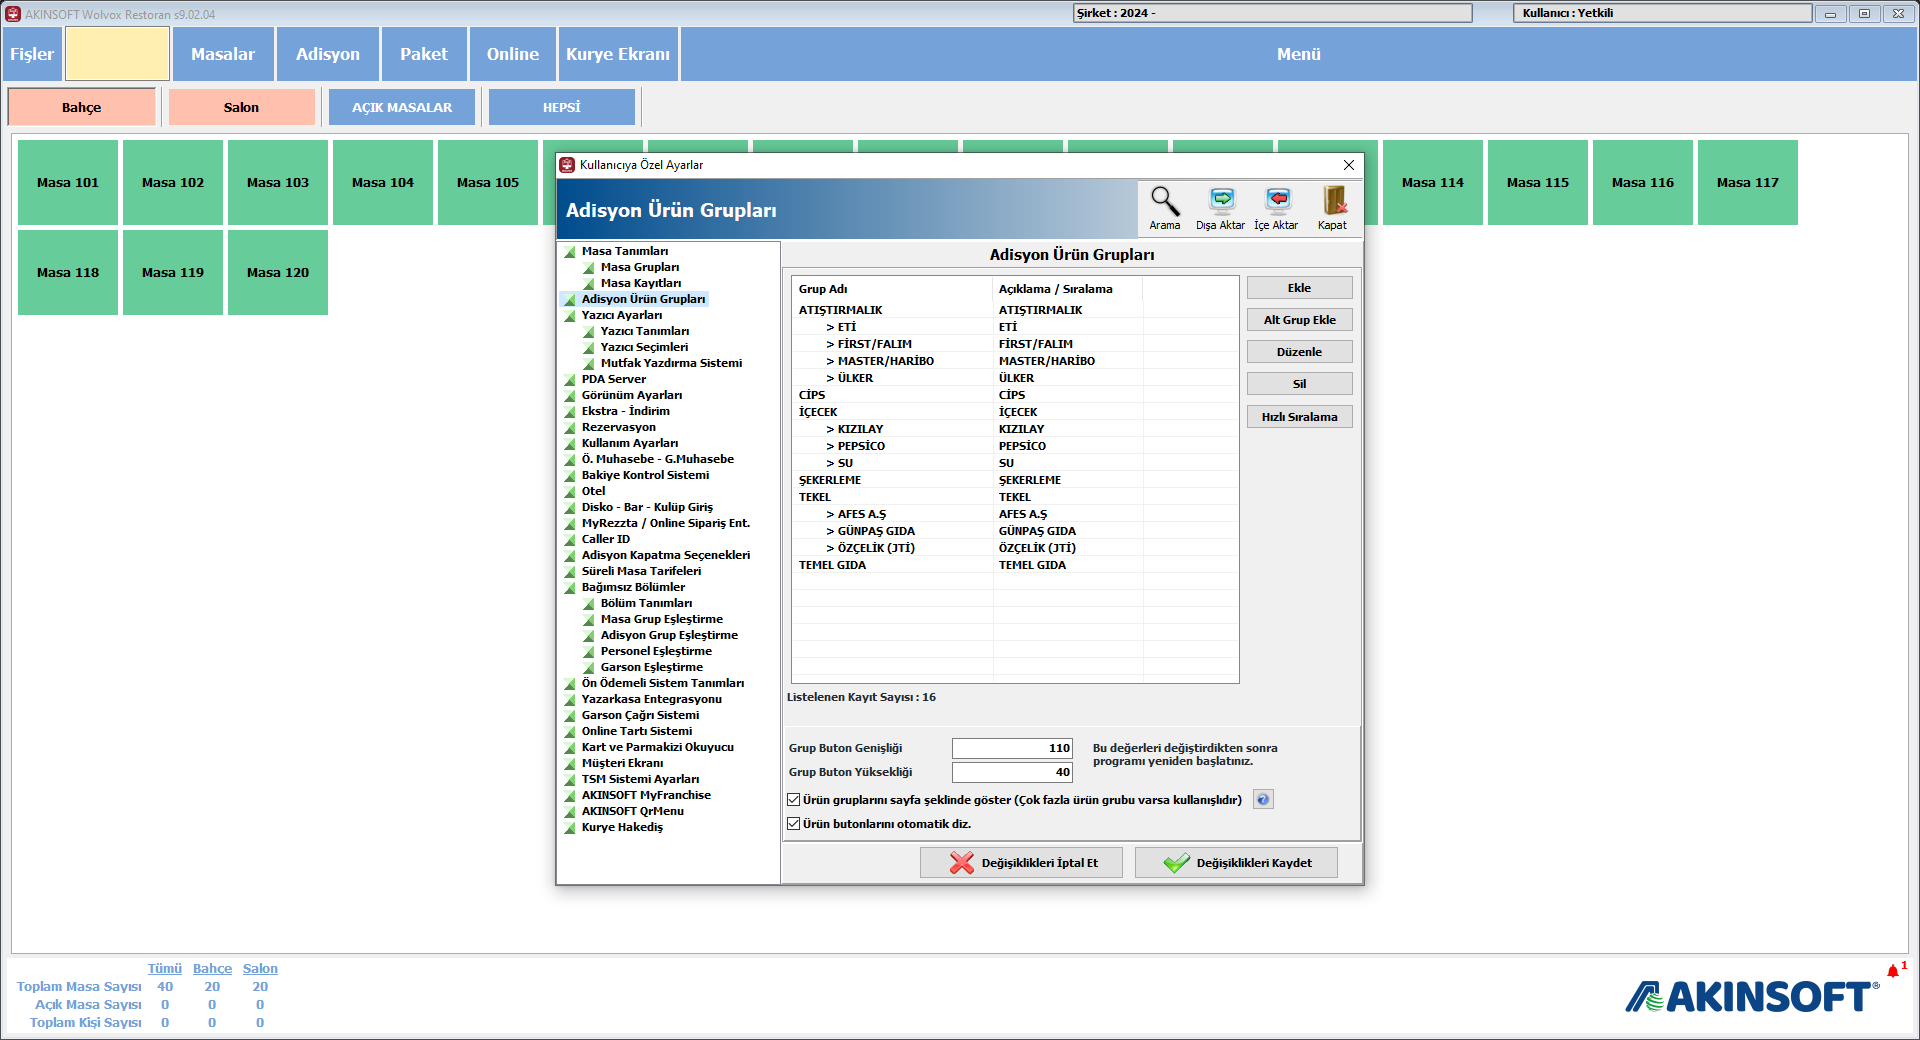Image resolution: width=1920 pixels, height=1040 pixels.
Task: Filter tables by Salon section
Action: pos(241,107)
